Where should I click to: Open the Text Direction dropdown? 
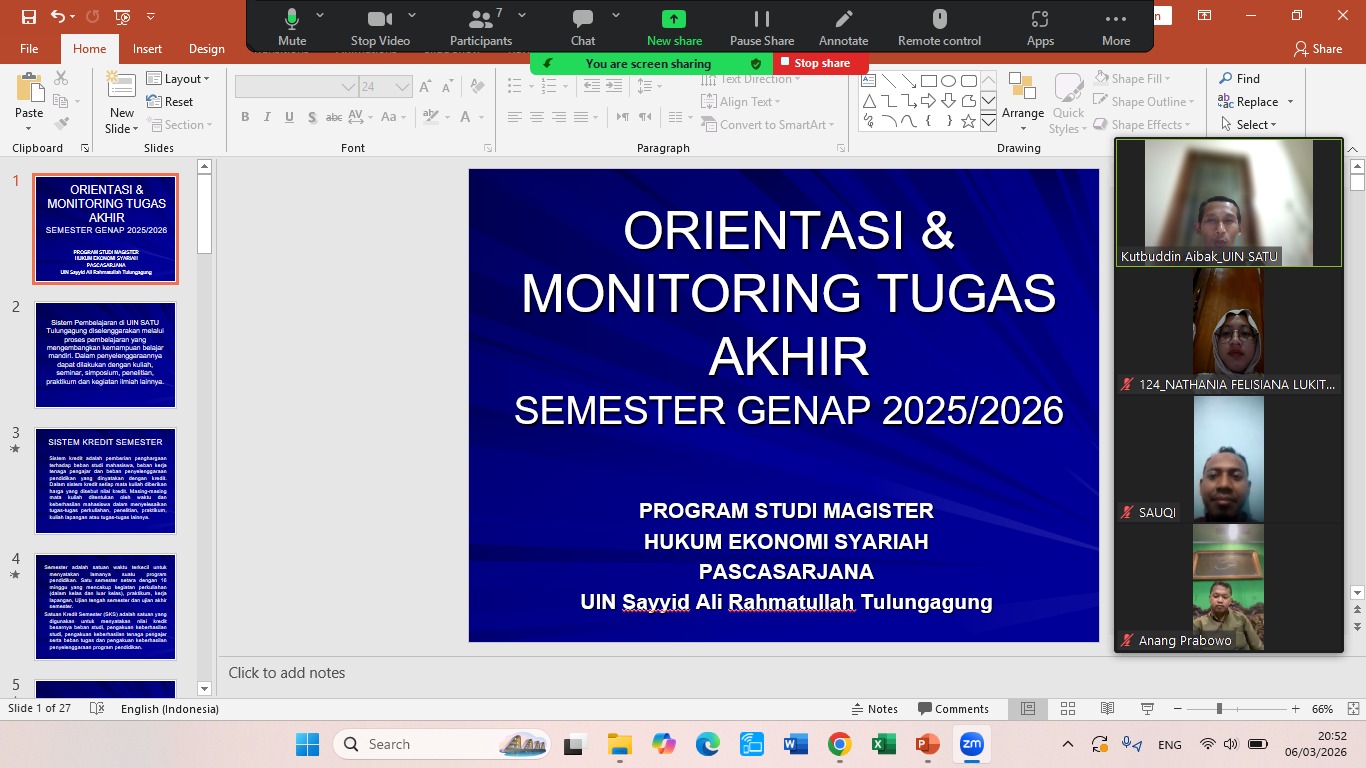pos(750,79)
